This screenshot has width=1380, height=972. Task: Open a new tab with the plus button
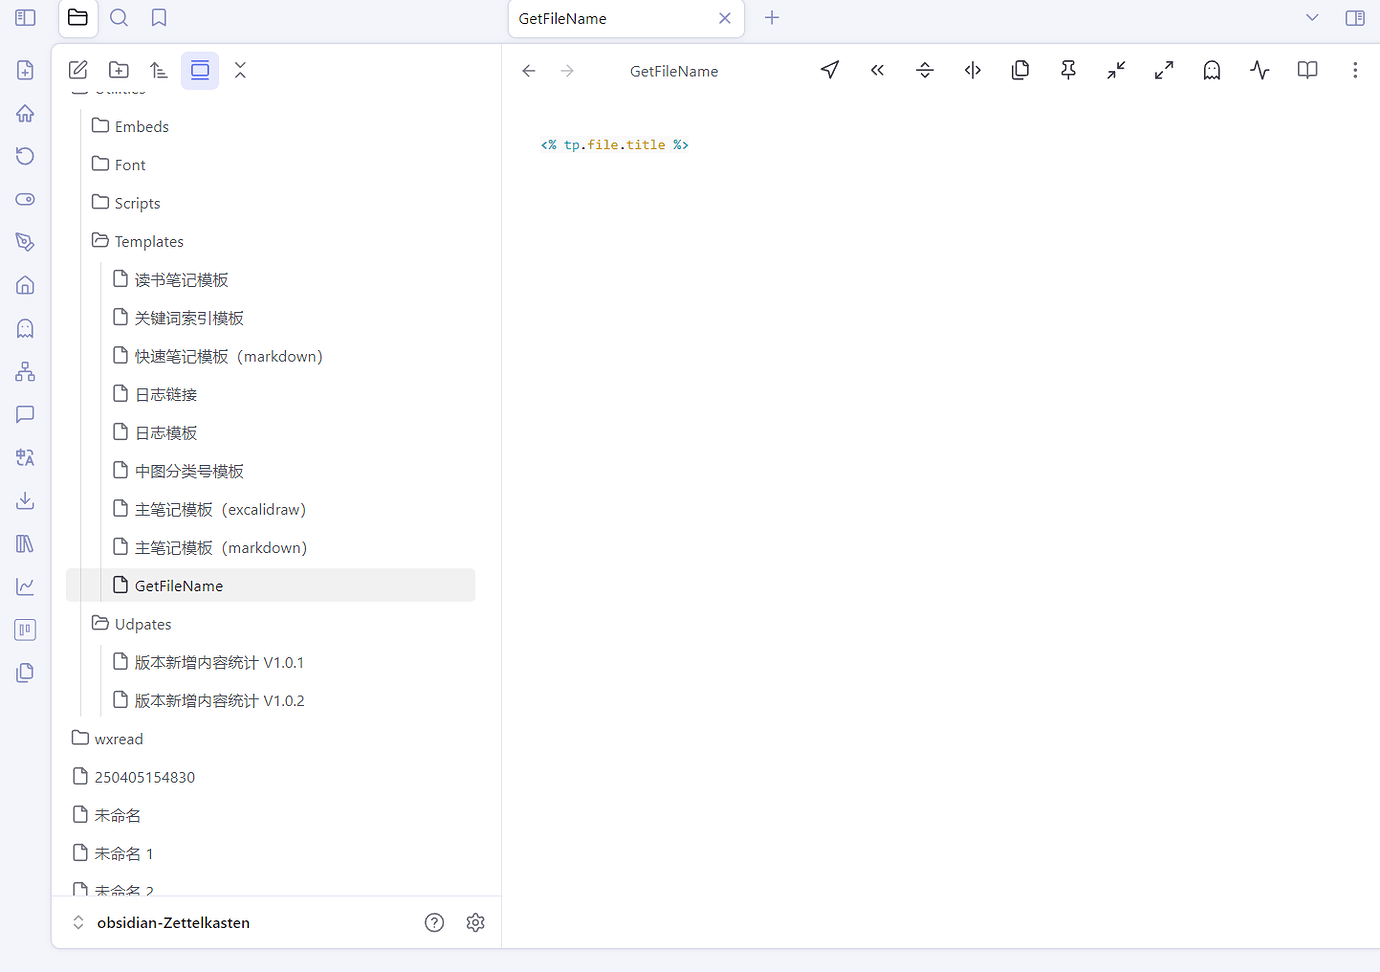(772, 18)
